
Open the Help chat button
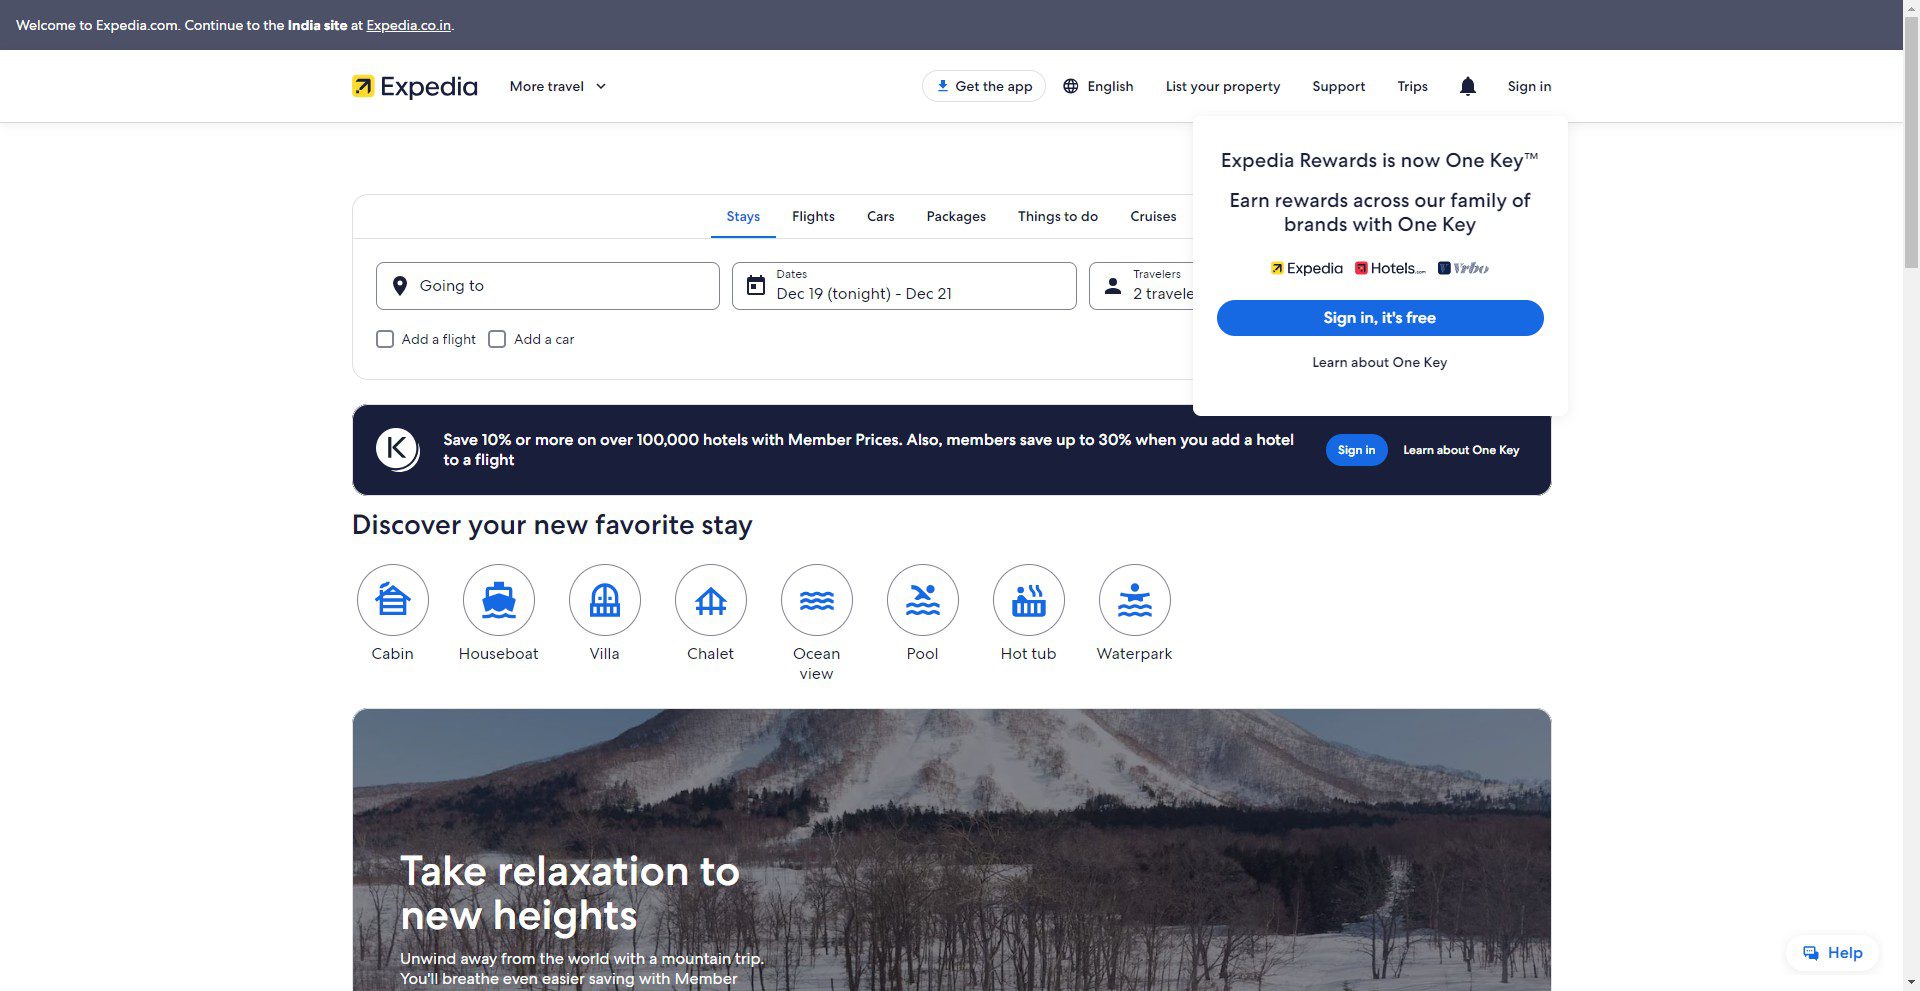click(1832, 952)
